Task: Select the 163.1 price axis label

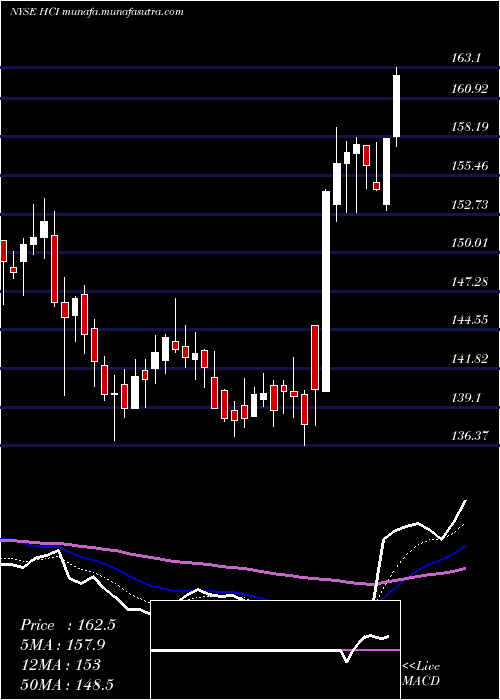Action: (467, 58)
